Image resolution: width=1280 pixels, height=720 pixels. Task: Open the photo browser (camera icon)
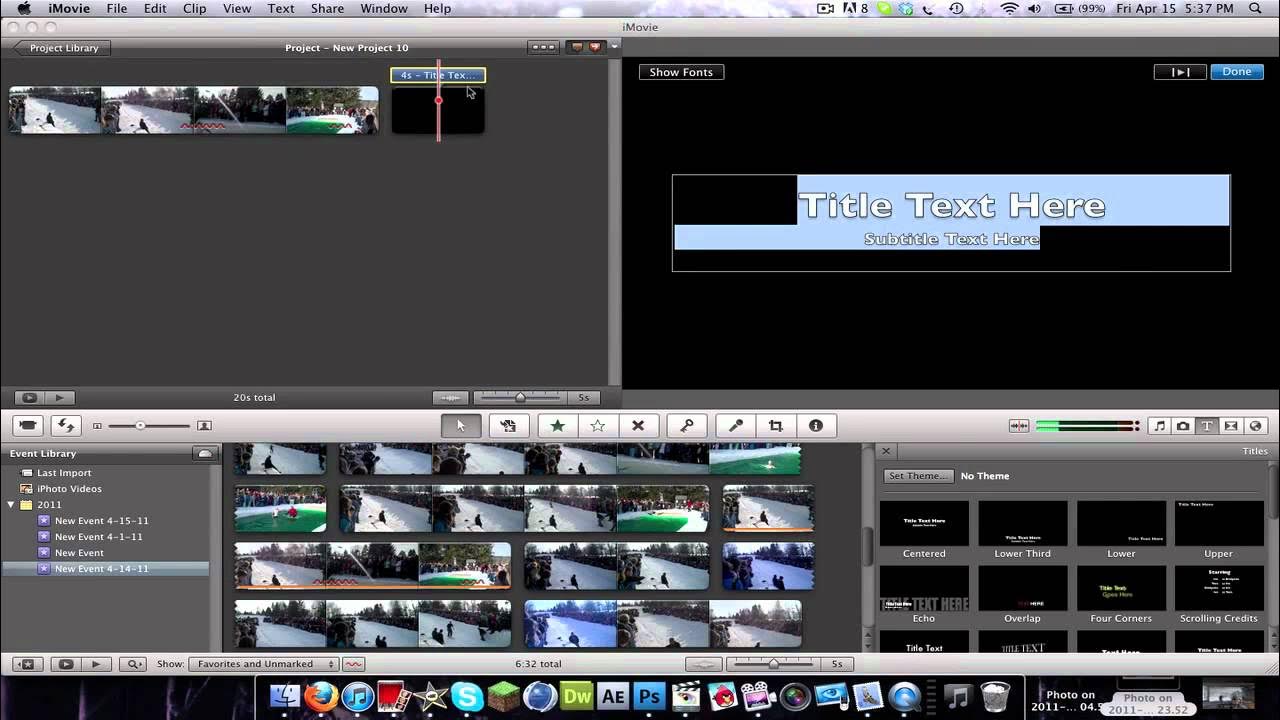coord(1183,426)
